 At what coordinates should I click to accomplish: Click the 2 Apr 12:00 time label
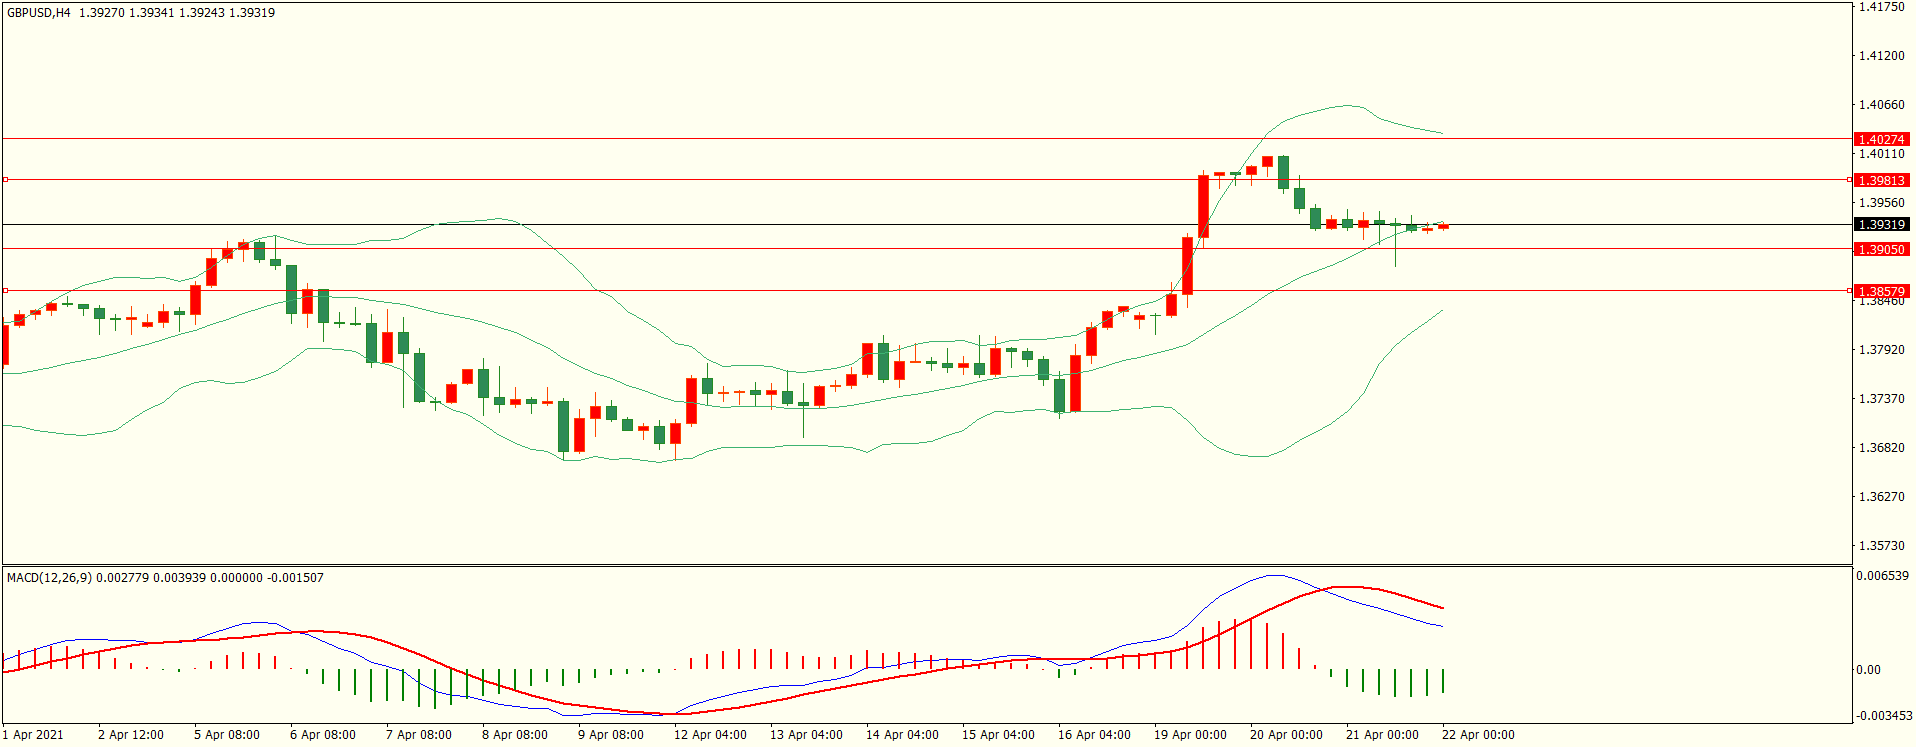coord(131,735)
